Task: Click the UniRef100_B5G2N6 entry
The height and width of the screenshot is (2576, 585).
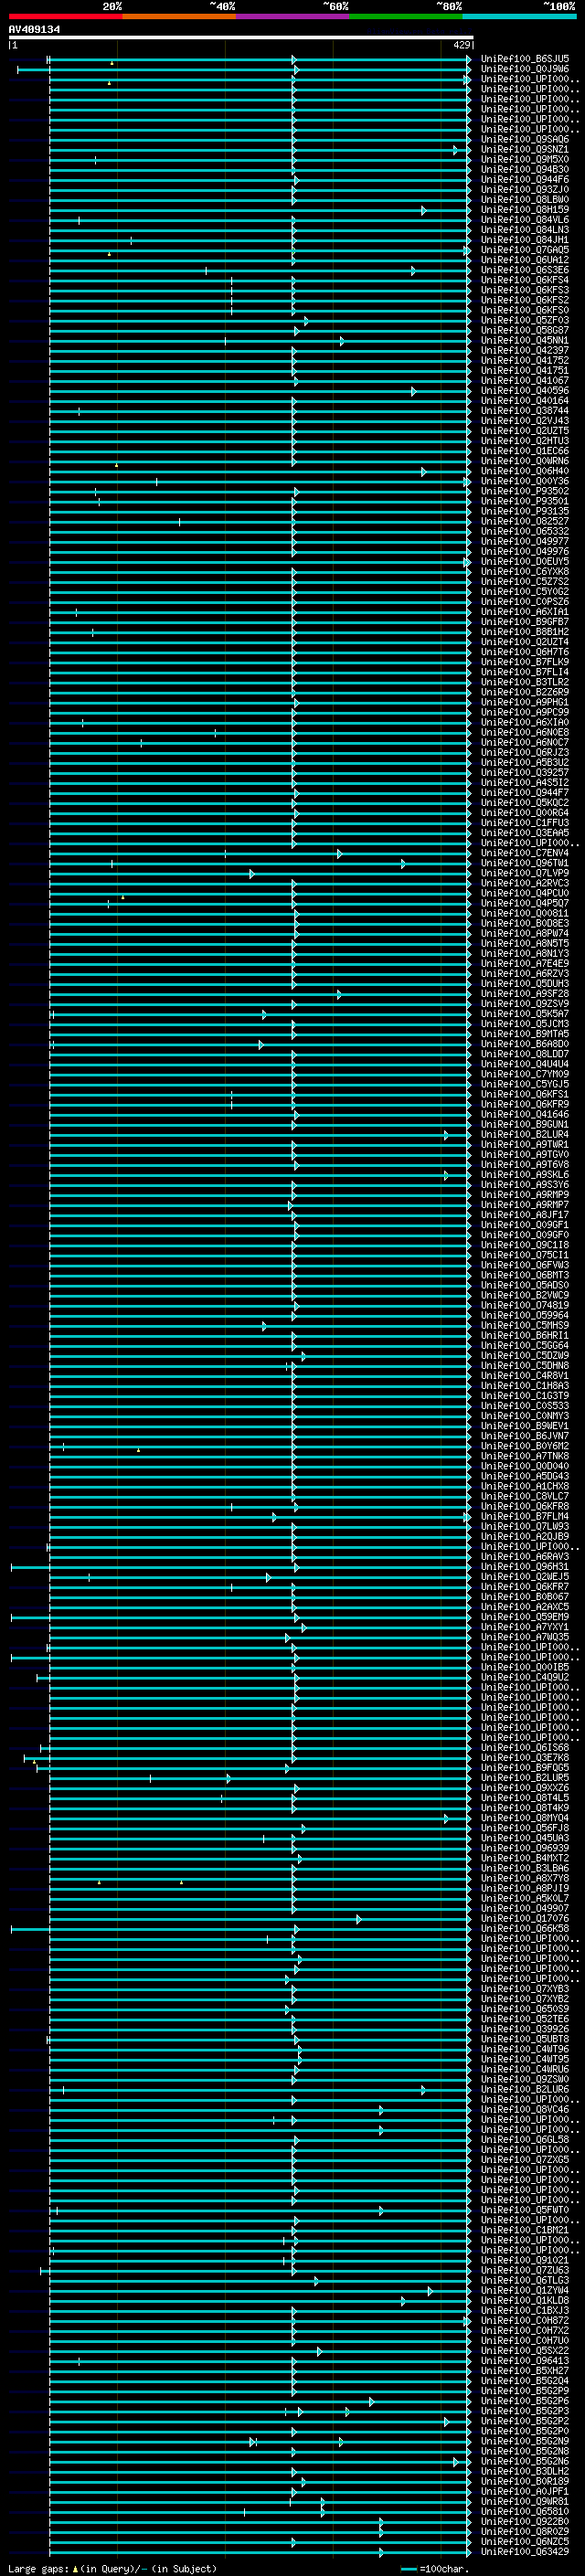Action: click(525, 2461)
